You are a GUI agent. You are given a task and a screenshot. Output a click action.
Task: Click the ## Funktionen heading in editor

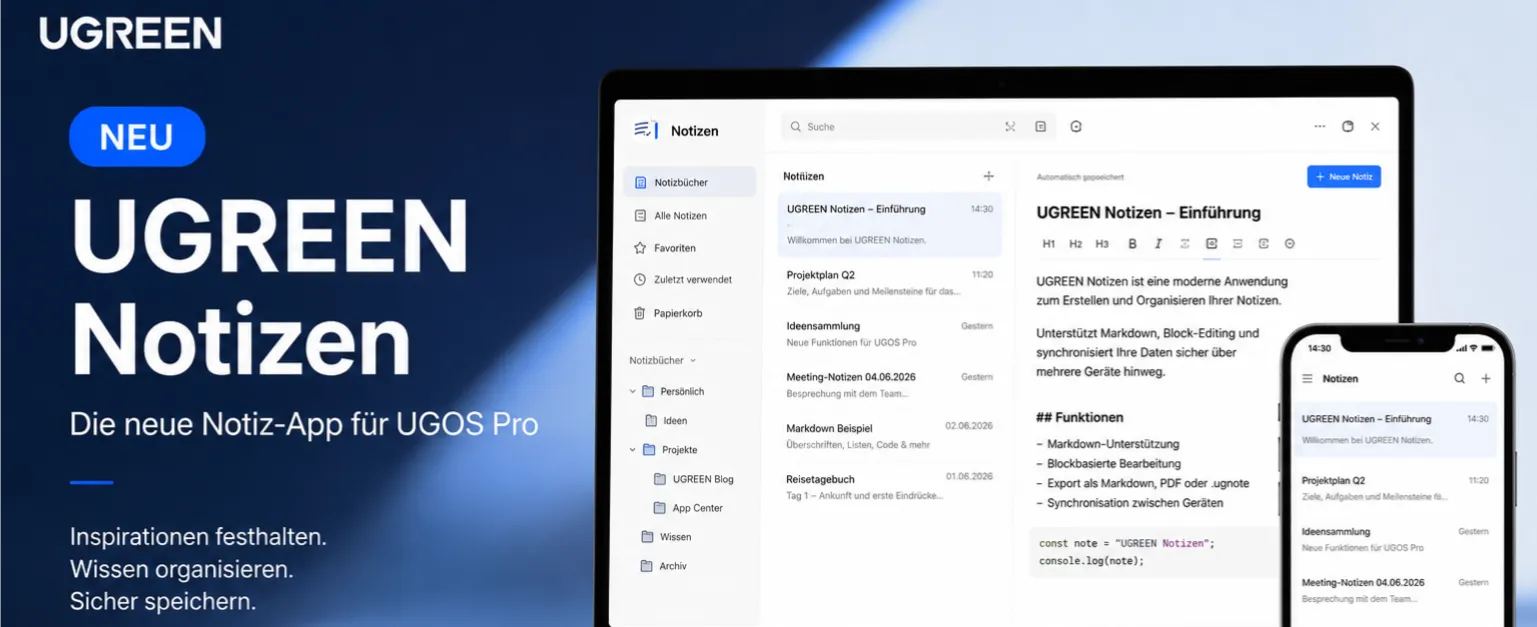[1079, 417]
